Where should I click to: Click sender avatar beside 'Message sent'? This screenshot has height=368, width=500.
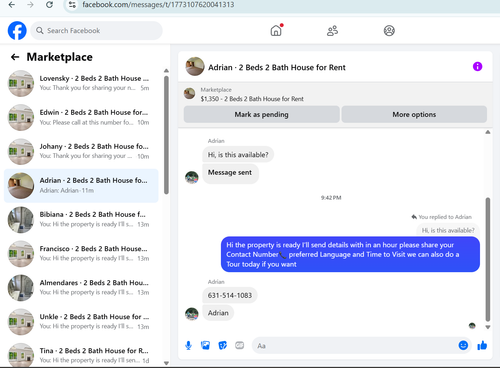coord(192,177)
